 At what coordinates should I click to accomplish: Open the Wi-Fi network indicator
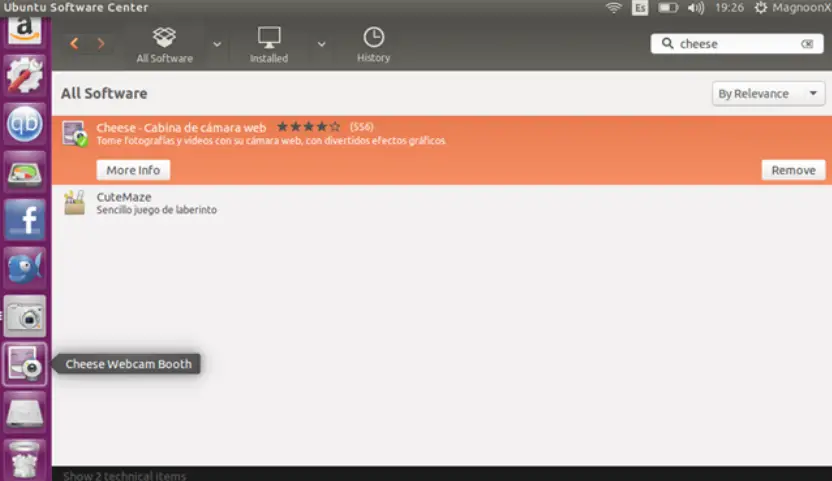coord(613,7)
